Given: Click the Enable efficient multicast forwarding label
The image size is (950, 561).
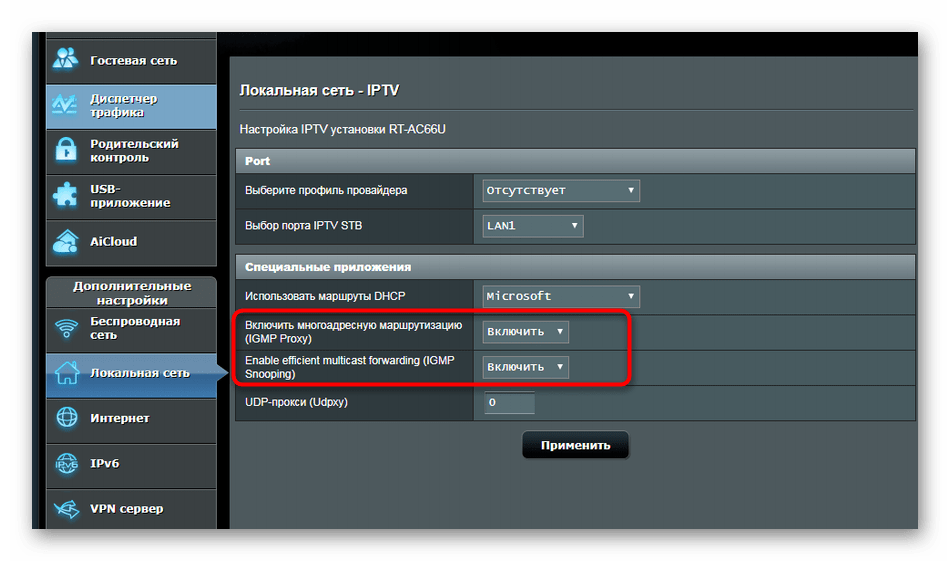Looking at the screenshot, I should [350, 367].
